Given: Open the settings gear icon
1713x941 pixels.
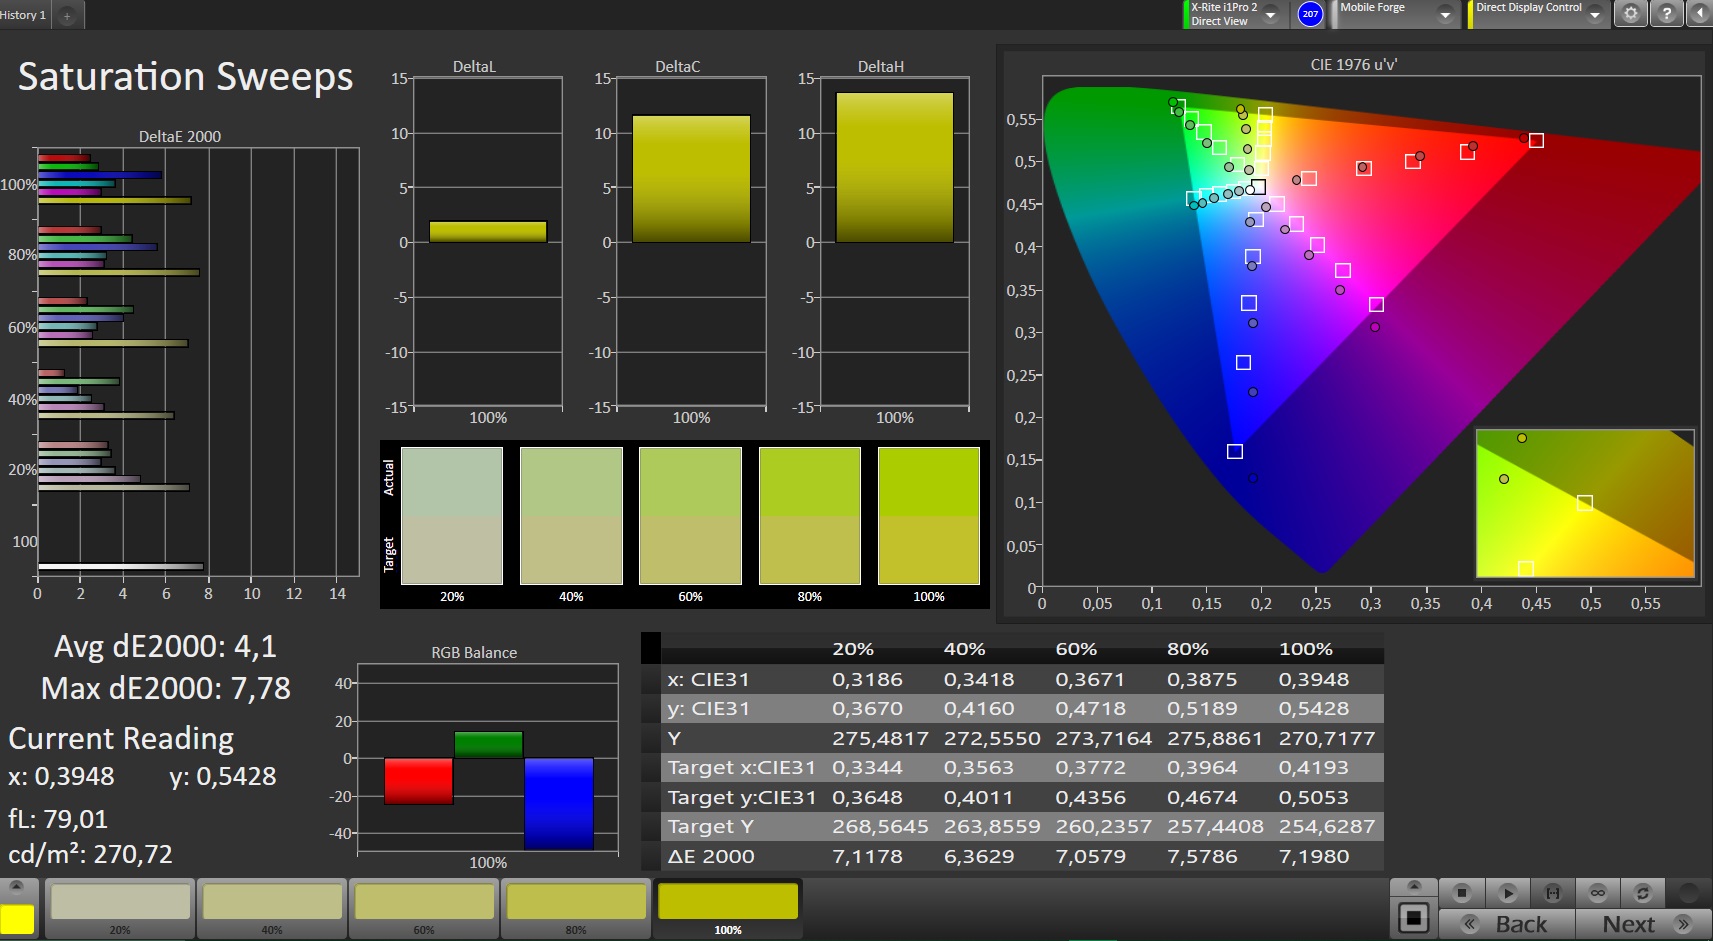Looking at the screenshot, I should point(1631,14).
